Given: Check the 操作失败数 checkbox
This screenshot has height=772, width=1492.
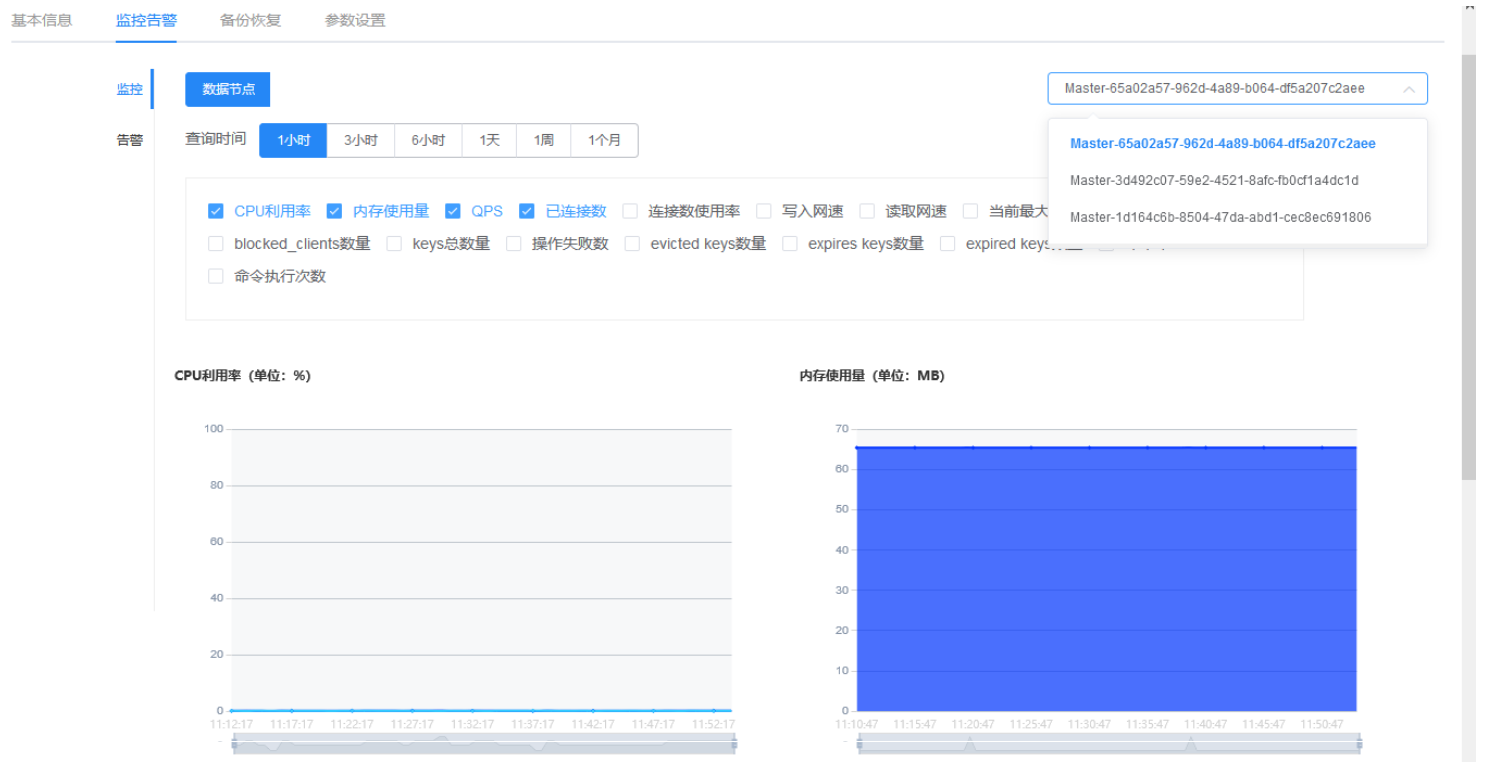Looking at the screenshot, I should (x=514, y=244).
